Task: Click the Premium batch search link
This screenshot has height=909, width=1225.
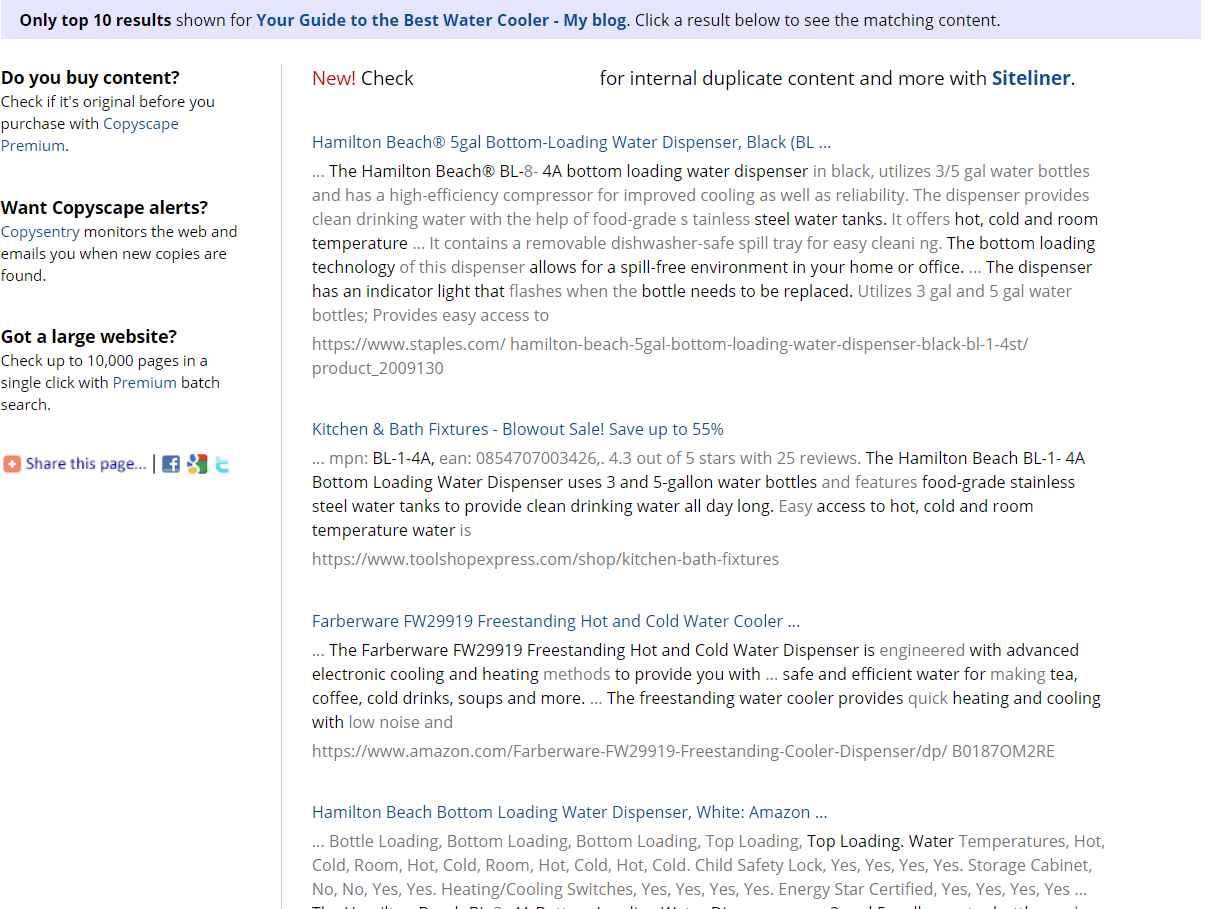Action: pyautogui.click(x=144, y=383)
